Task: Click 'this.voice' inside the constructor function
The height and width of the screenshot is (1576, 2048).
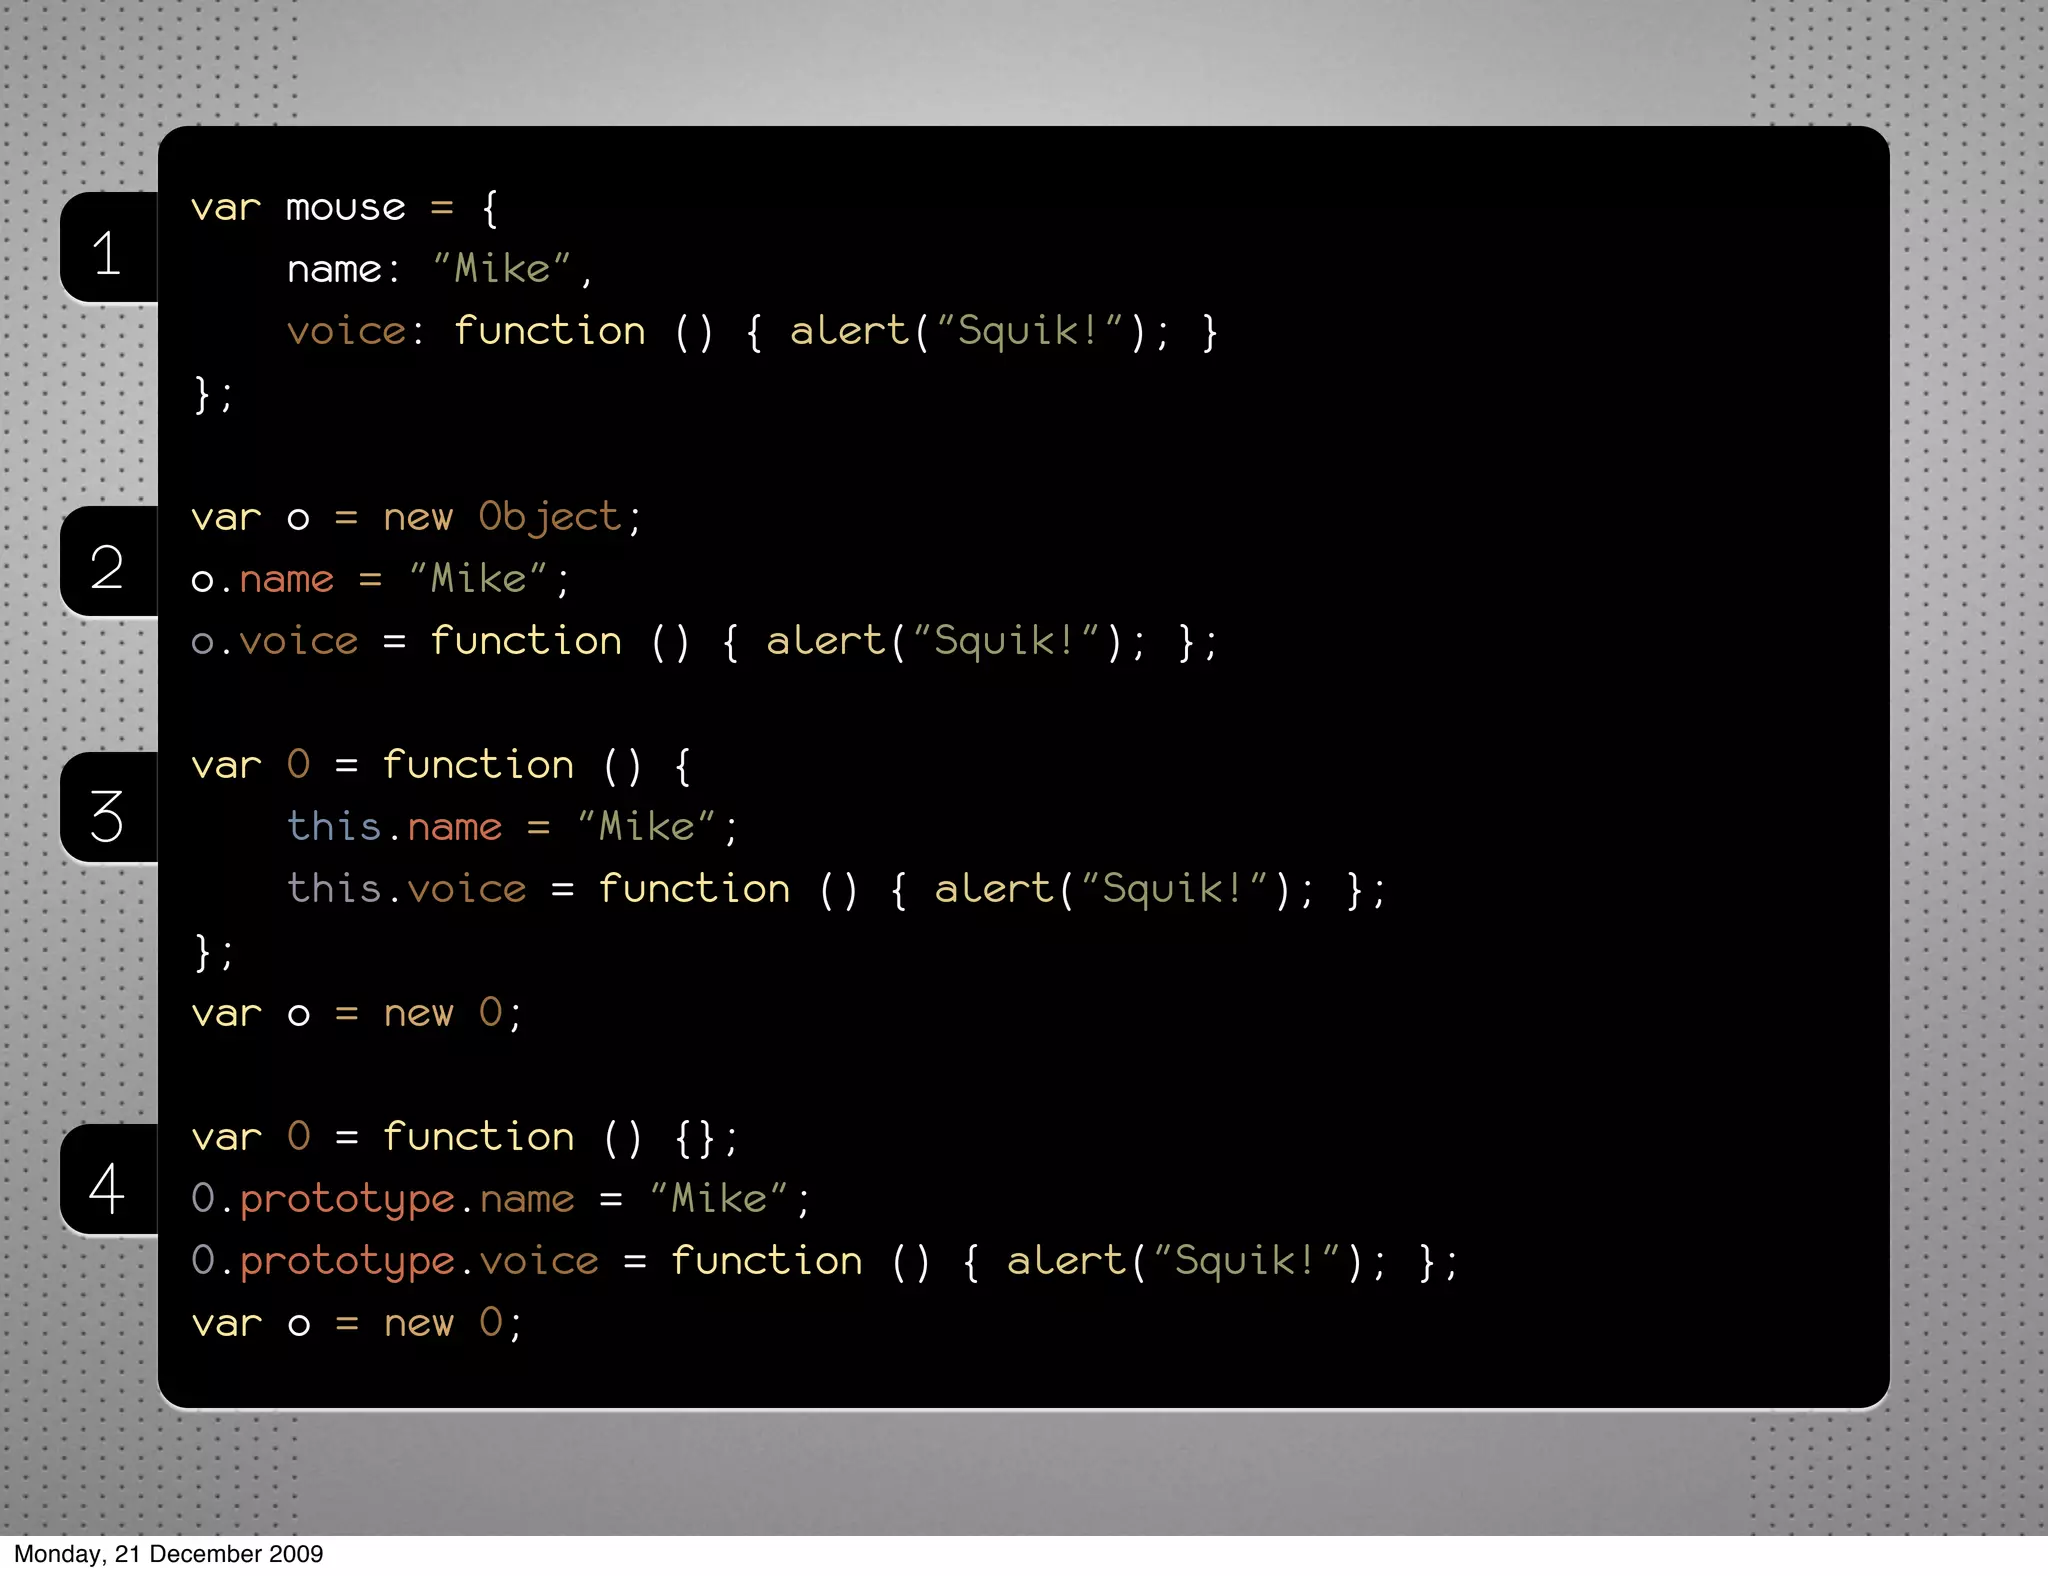Action: [x=406, y=889]
